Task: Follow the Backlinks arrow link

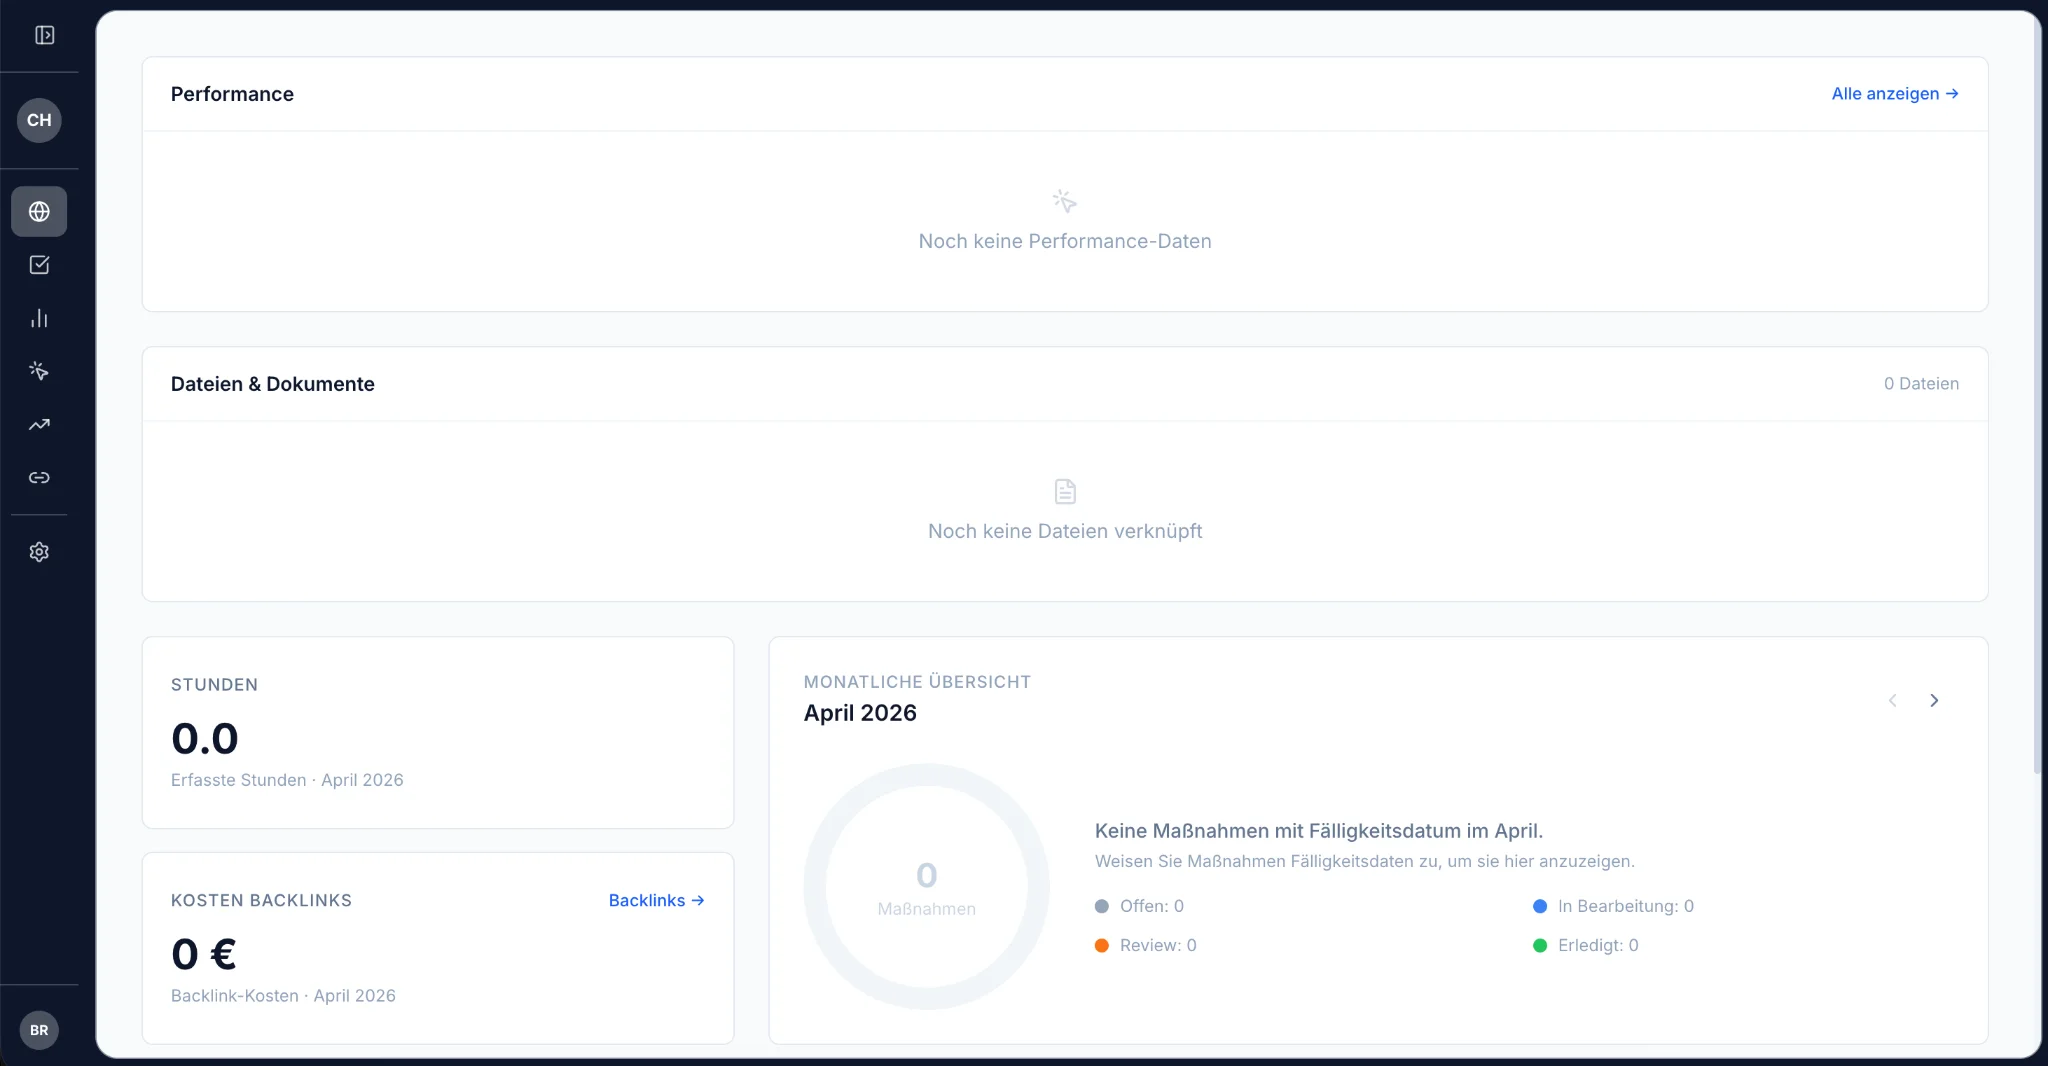Action: pos(656,900)
